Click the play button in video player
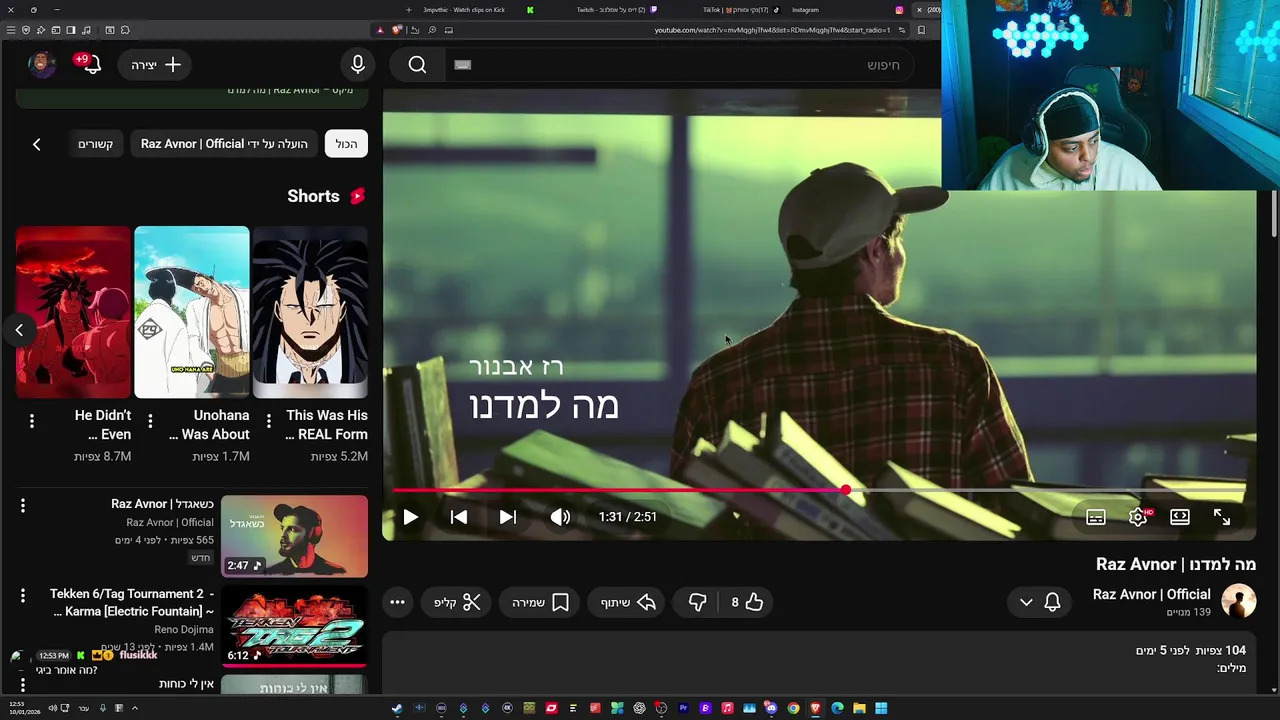Screen dimensions: 1280x720 click(410, 517)
